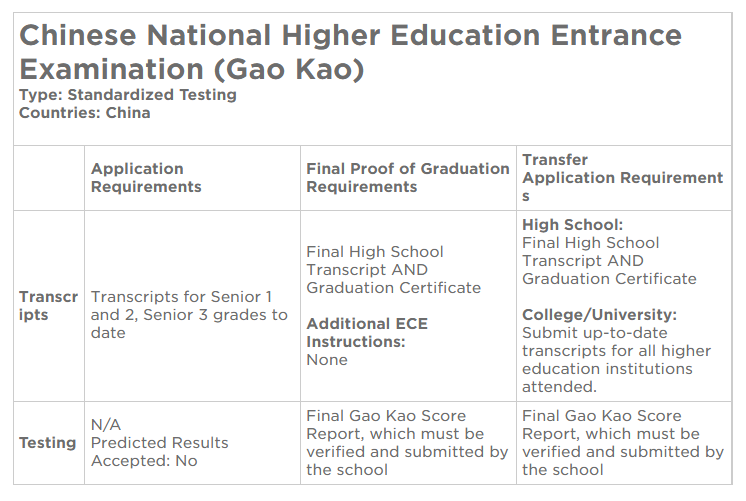Image resolution: width=746 pixels, height=501 pixels.
Task: Select 'Final High School Transcript AND' in graduation column
Action: point(375,261)
